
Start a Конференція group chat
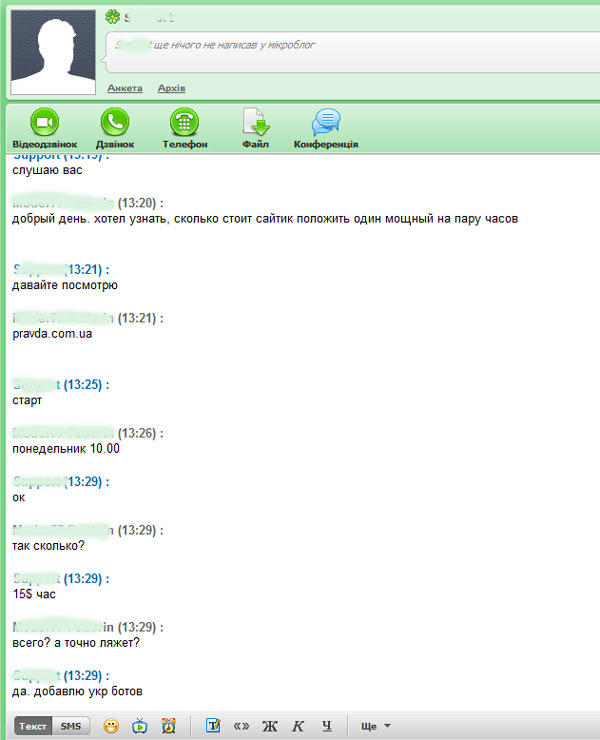click(x=326, y=123)
